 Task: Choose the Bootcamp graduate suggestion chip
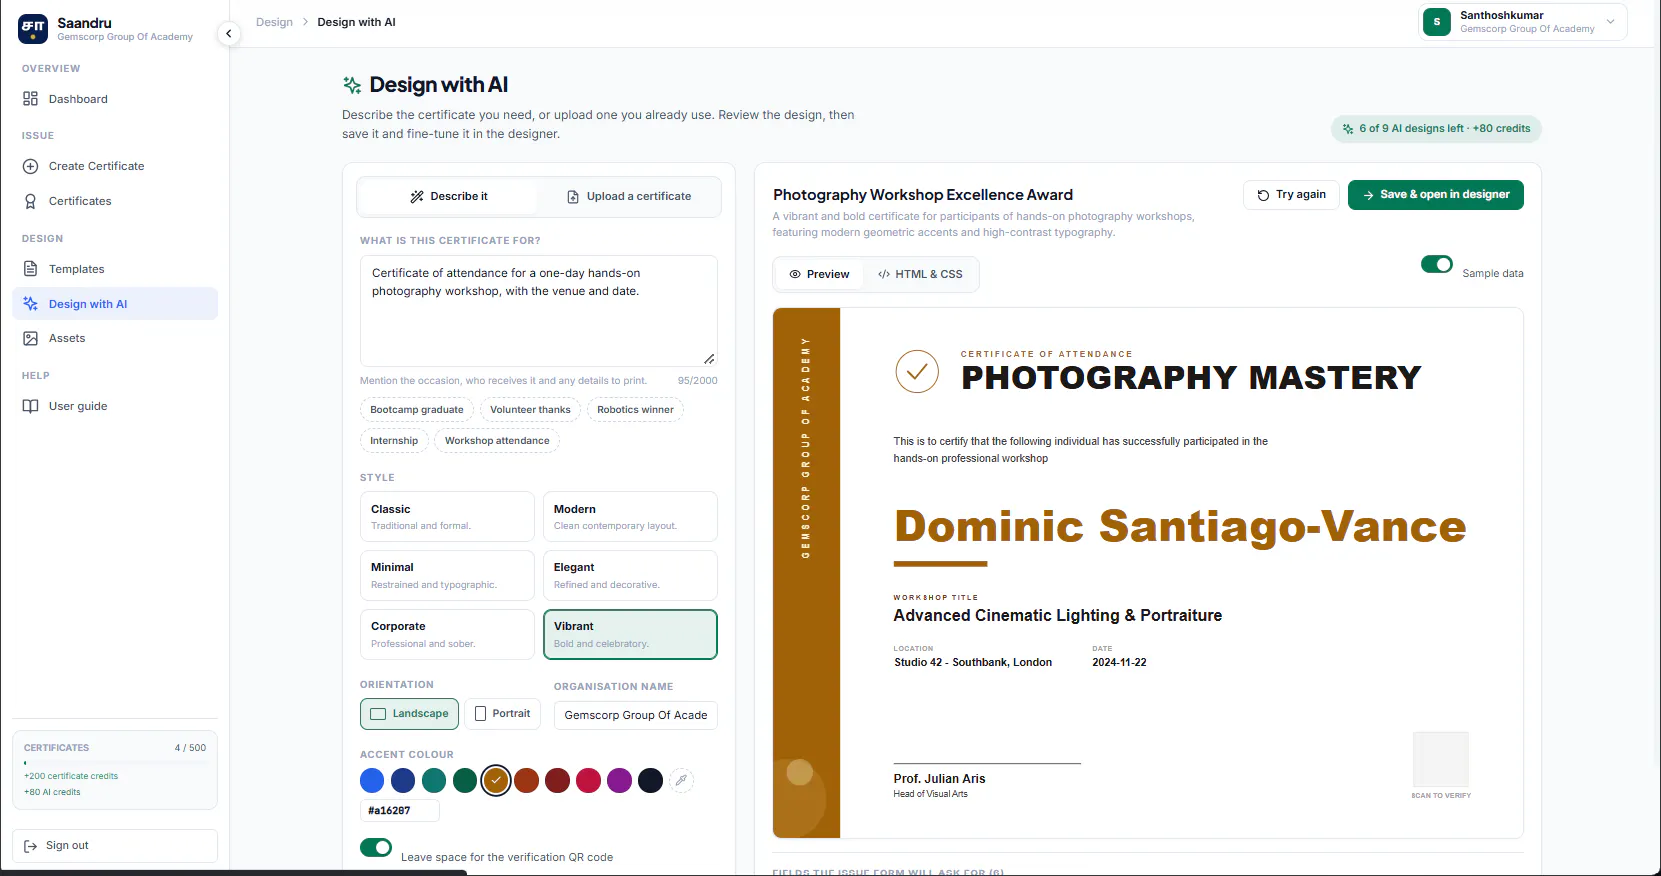(417, 410)
